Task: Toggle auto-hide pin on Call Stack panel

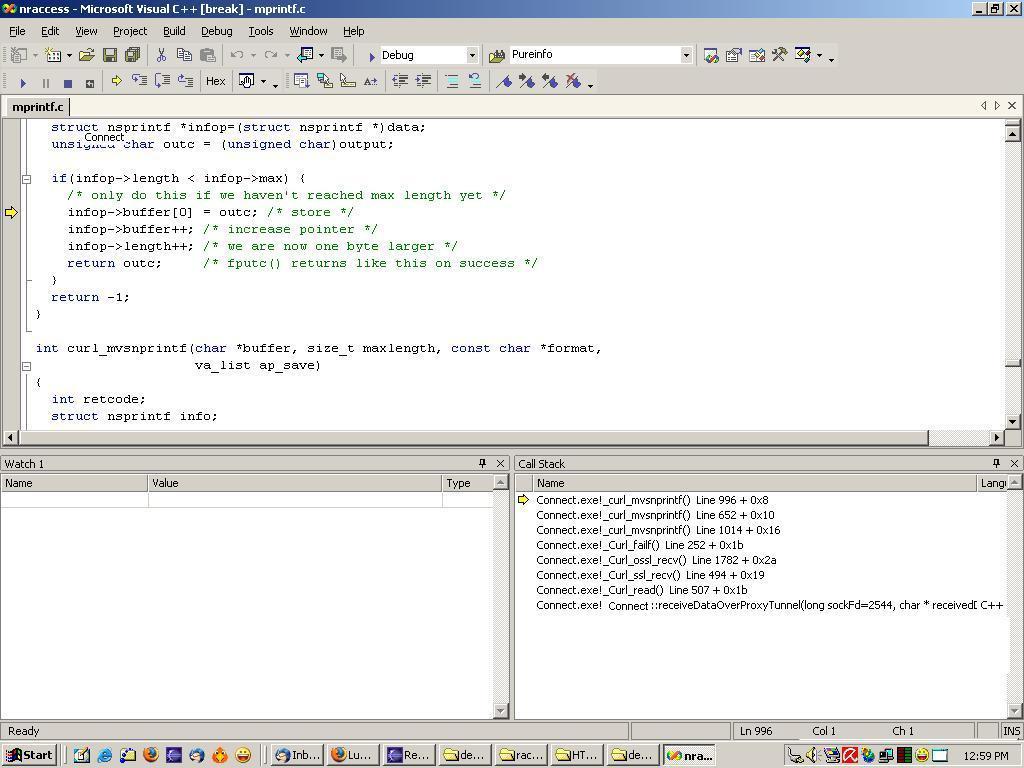Action: click(997, 463)
